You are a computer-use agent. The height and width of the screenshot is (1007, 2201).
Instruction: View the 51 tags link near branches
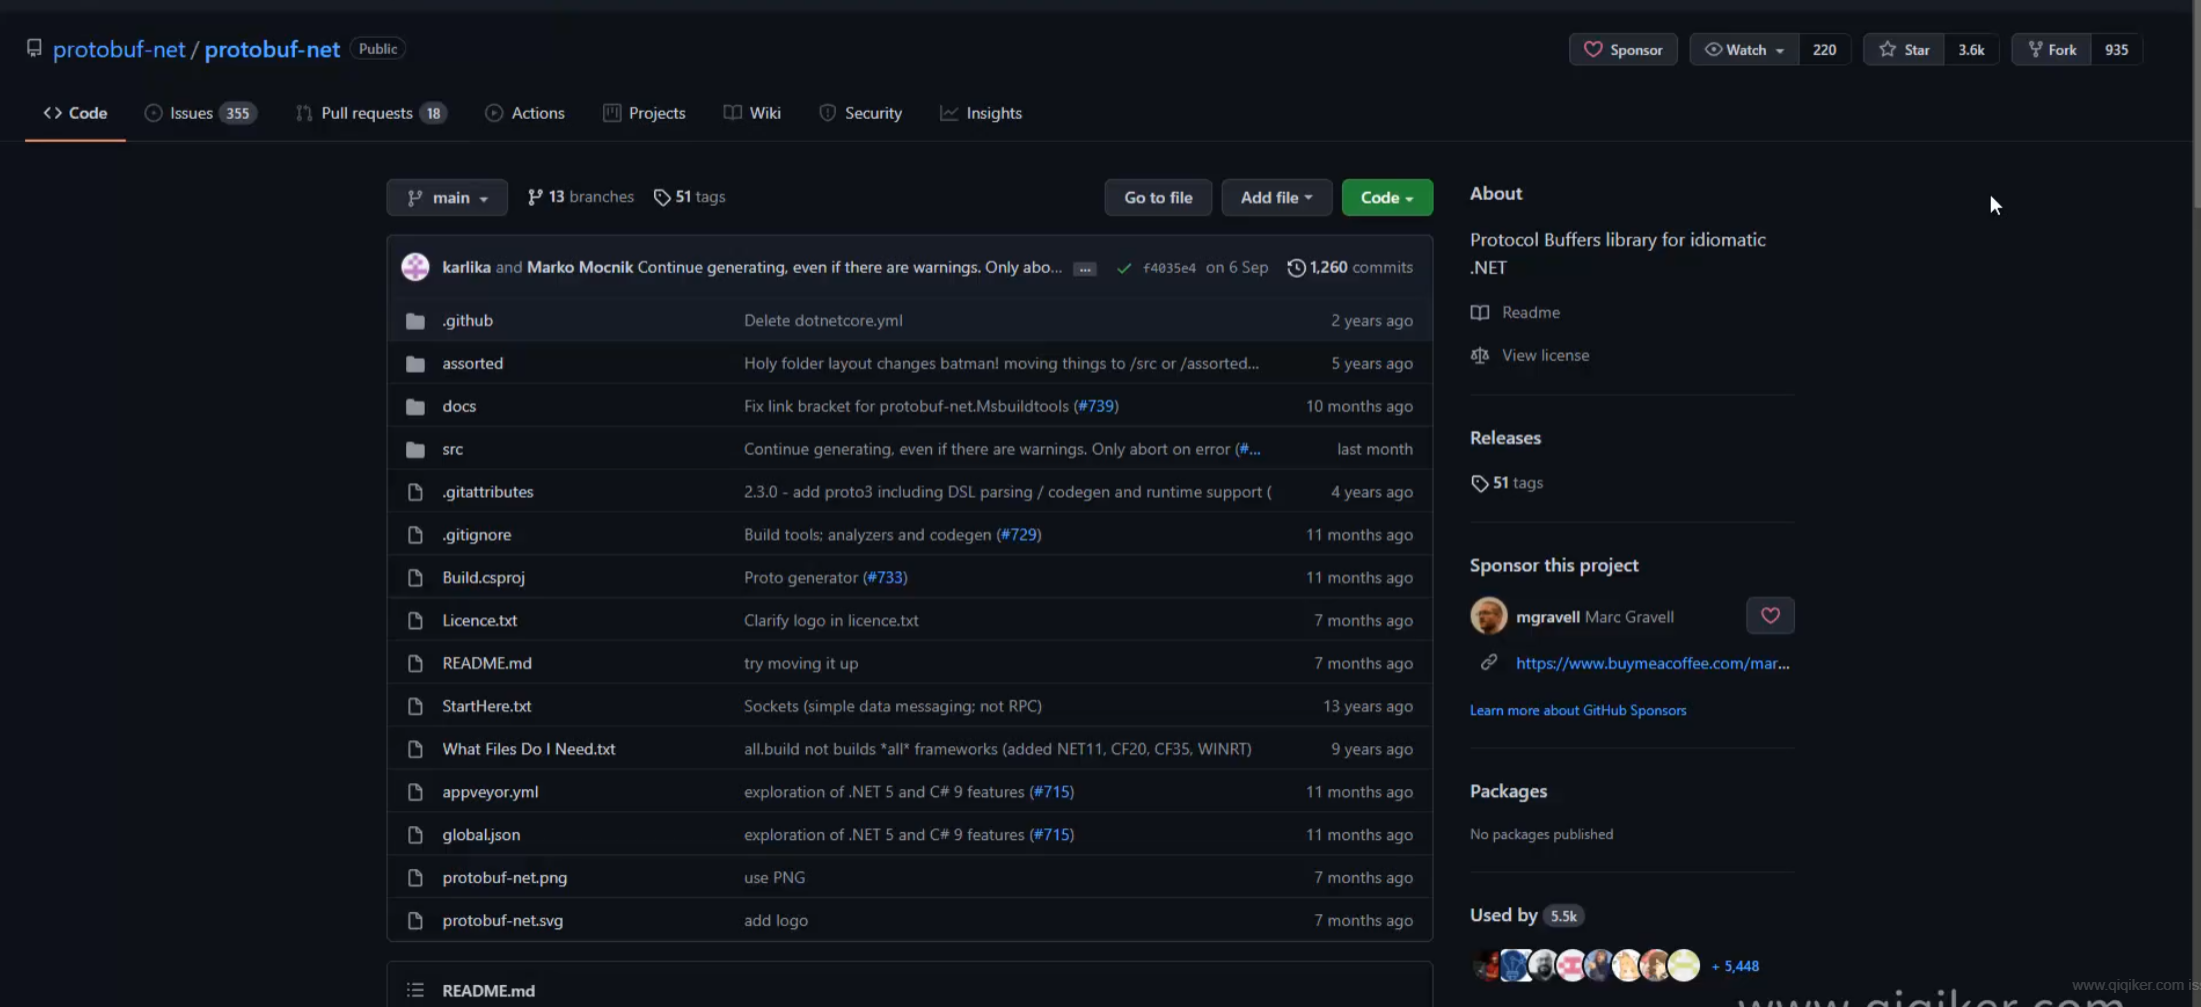point(690,197)
